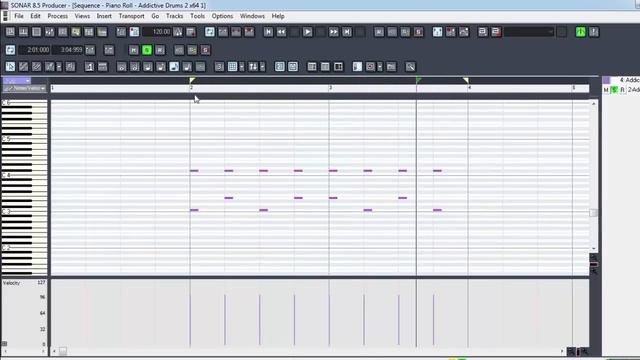The image size is (640, 360).
Task: Click the tempo field showing 120.00
Action: (157, 32)
